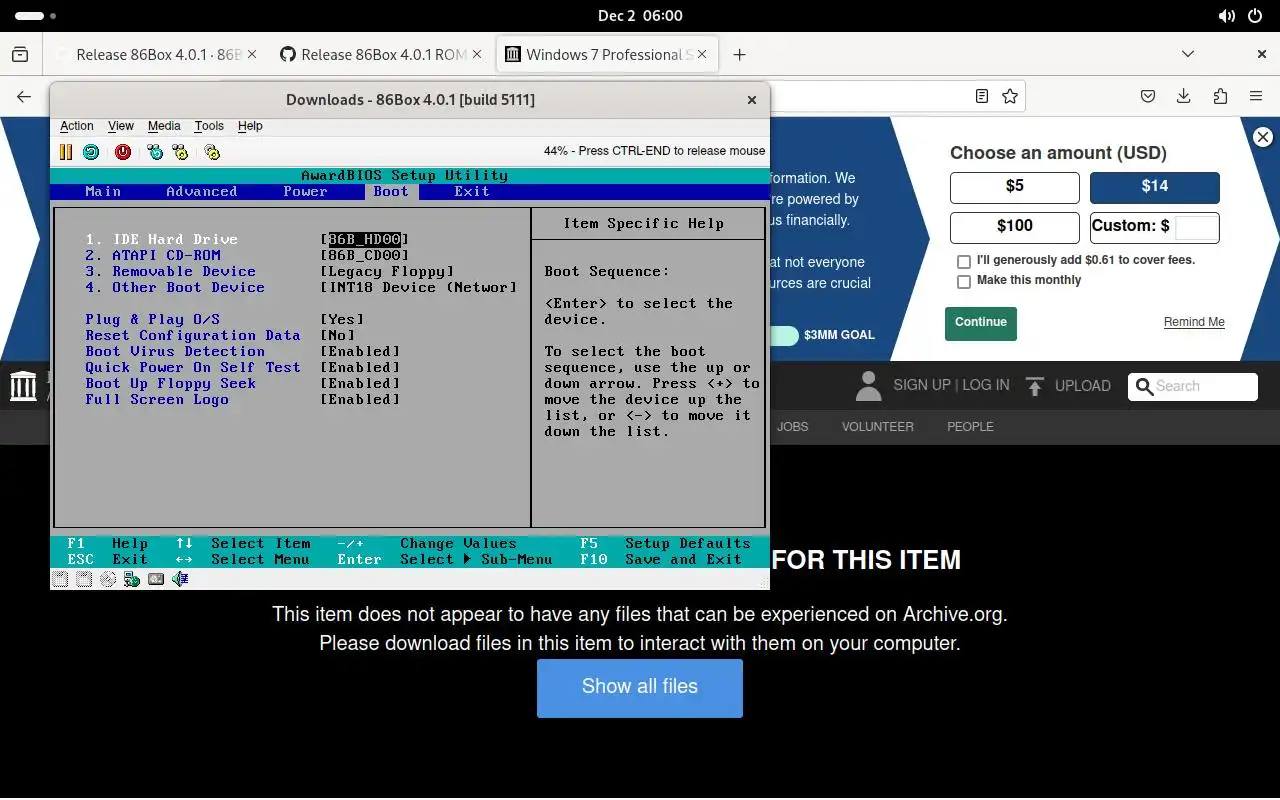
Task: Click the green Continue button
Action: click(981, 323)
